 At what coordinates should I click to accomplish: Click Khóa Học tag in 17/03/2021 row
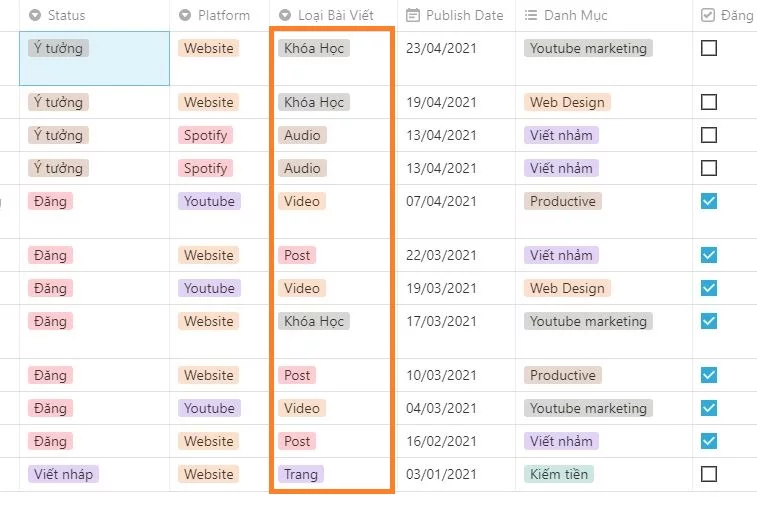pos(314,321)
